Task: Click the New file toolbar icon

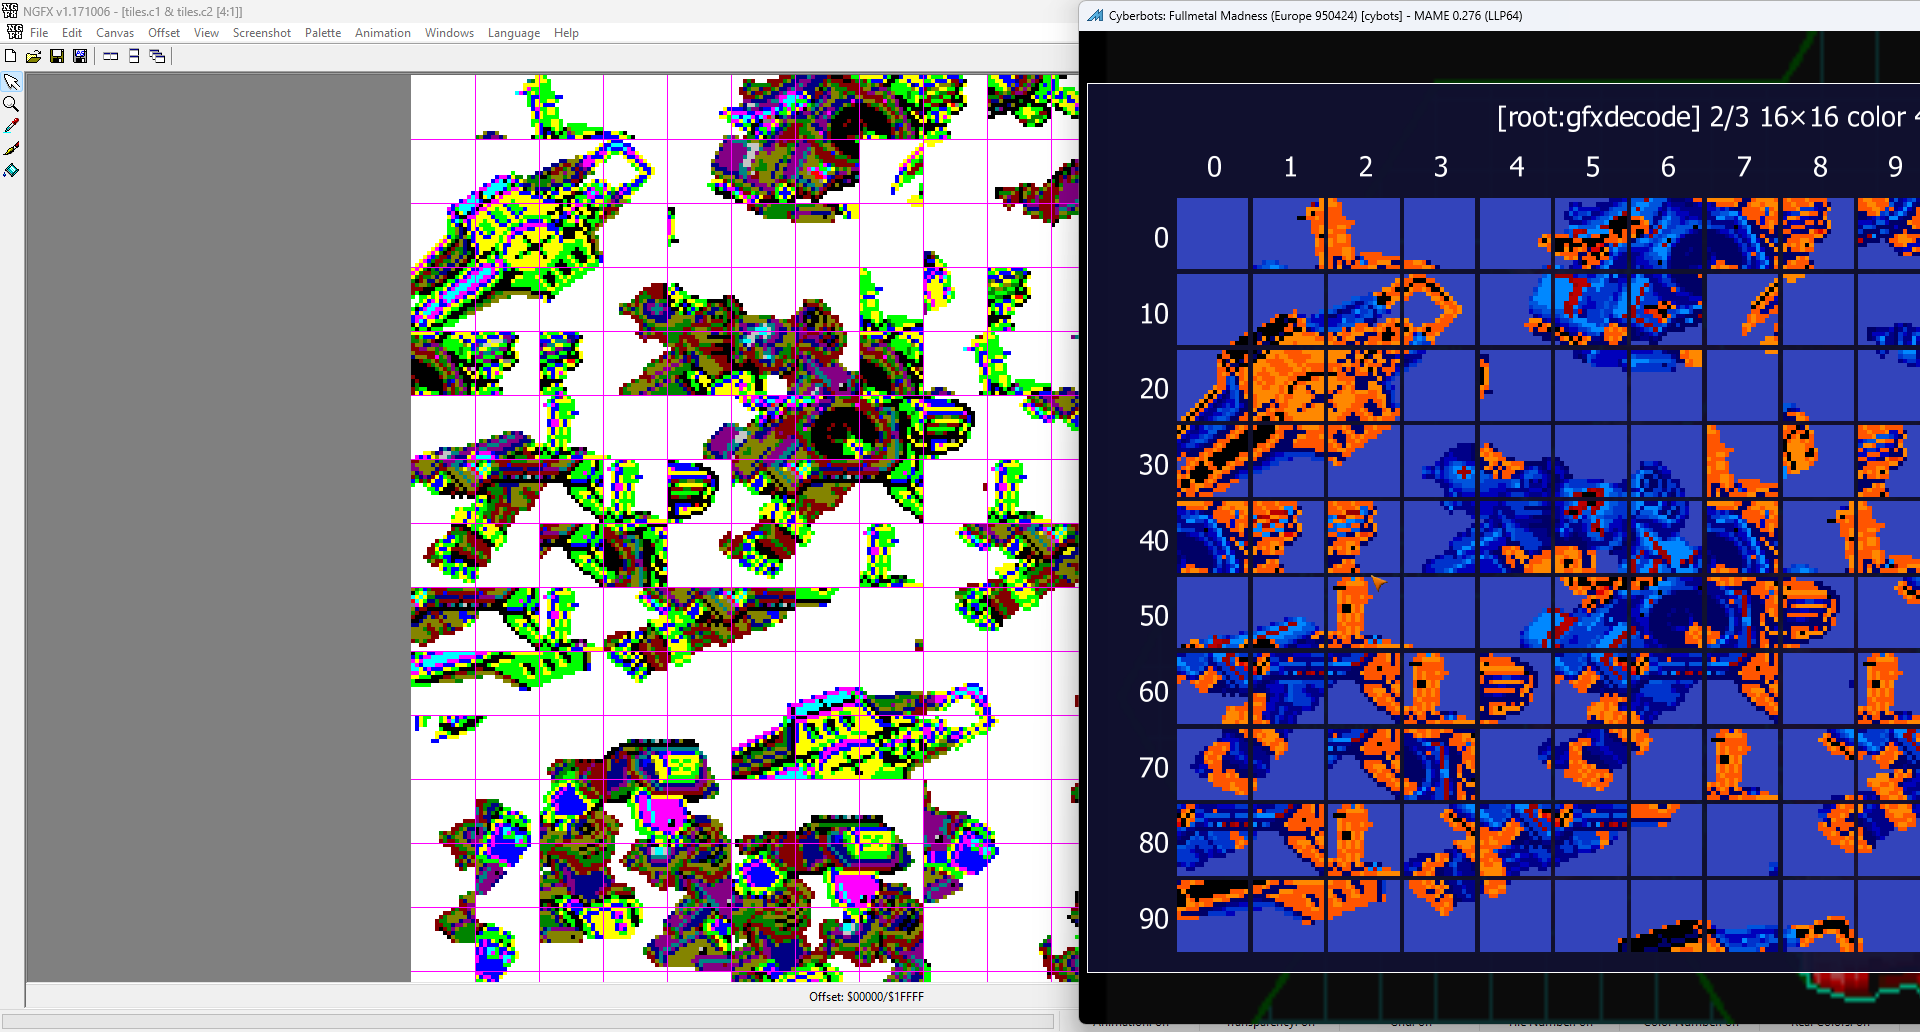Action: tap(11, 56)
